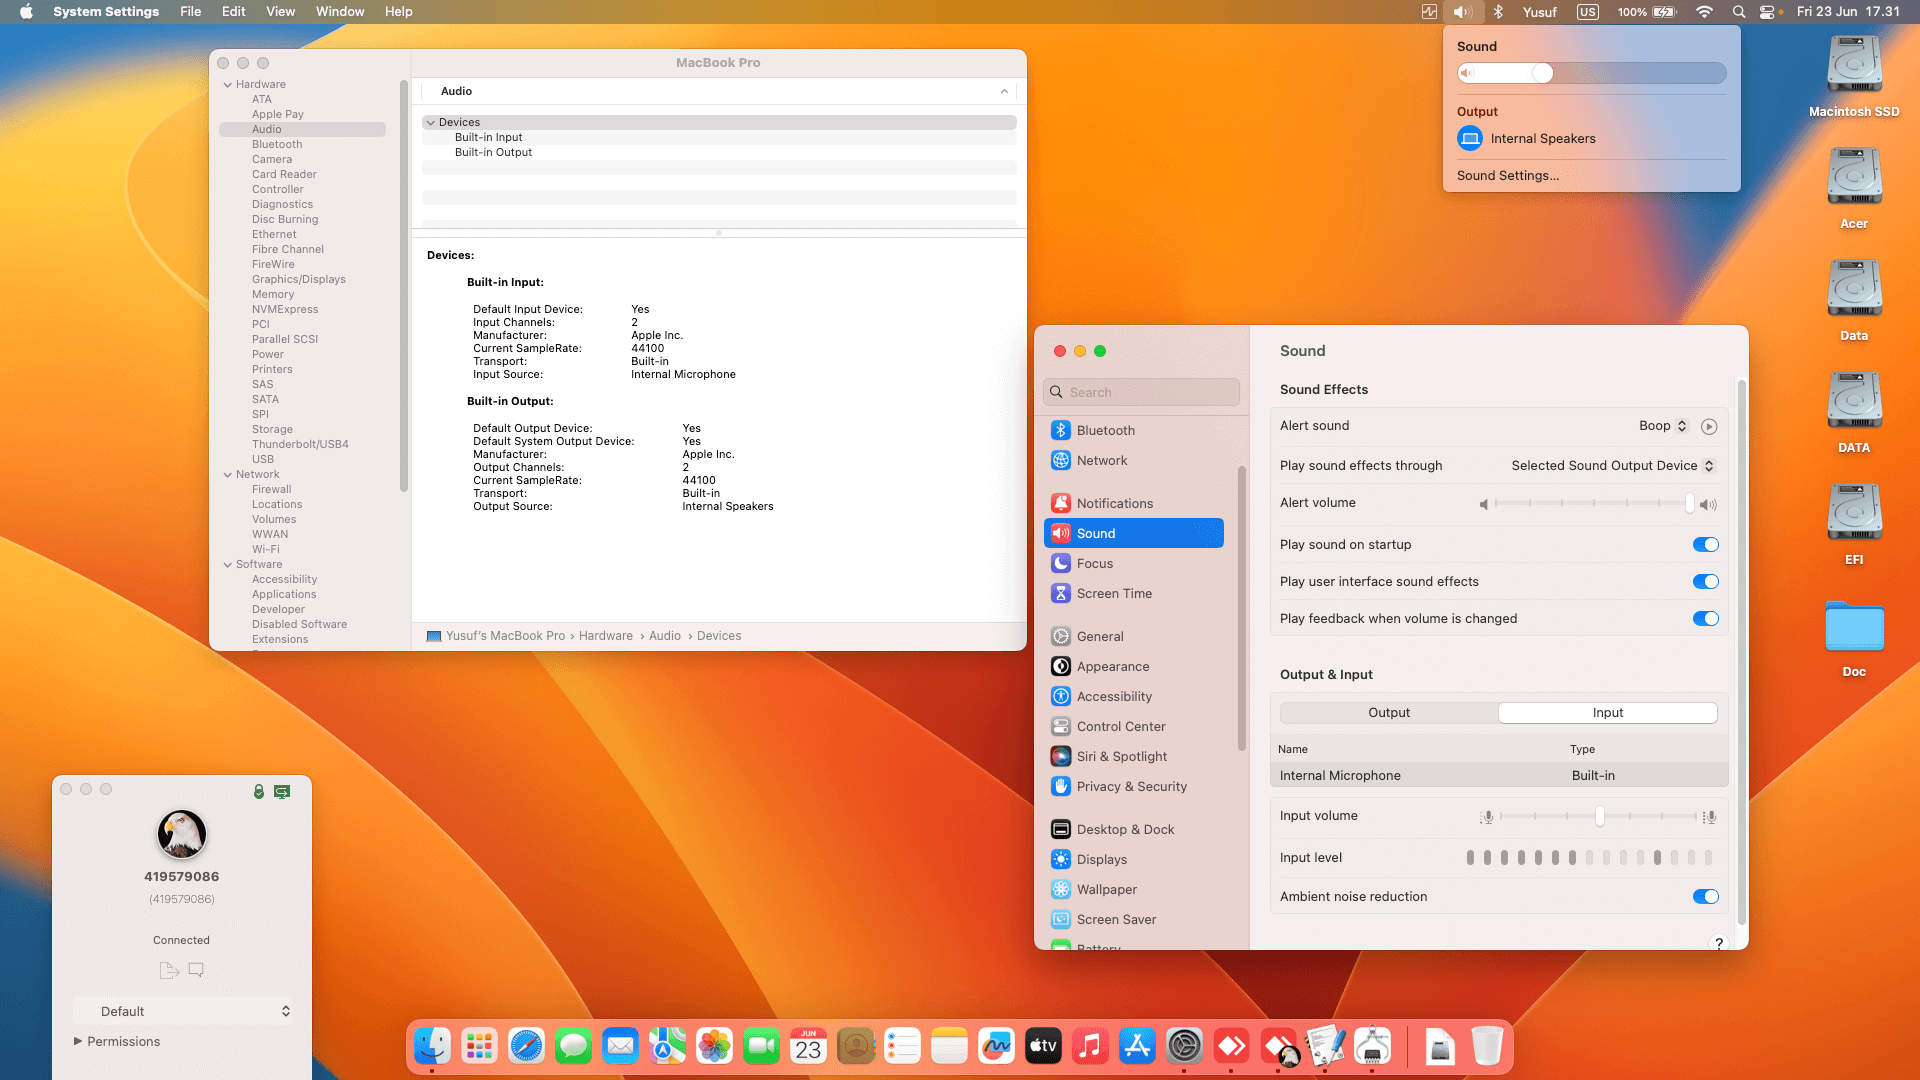Open the Window menu
Screen dimensions: 1920x1080
[x=340, y=12]
